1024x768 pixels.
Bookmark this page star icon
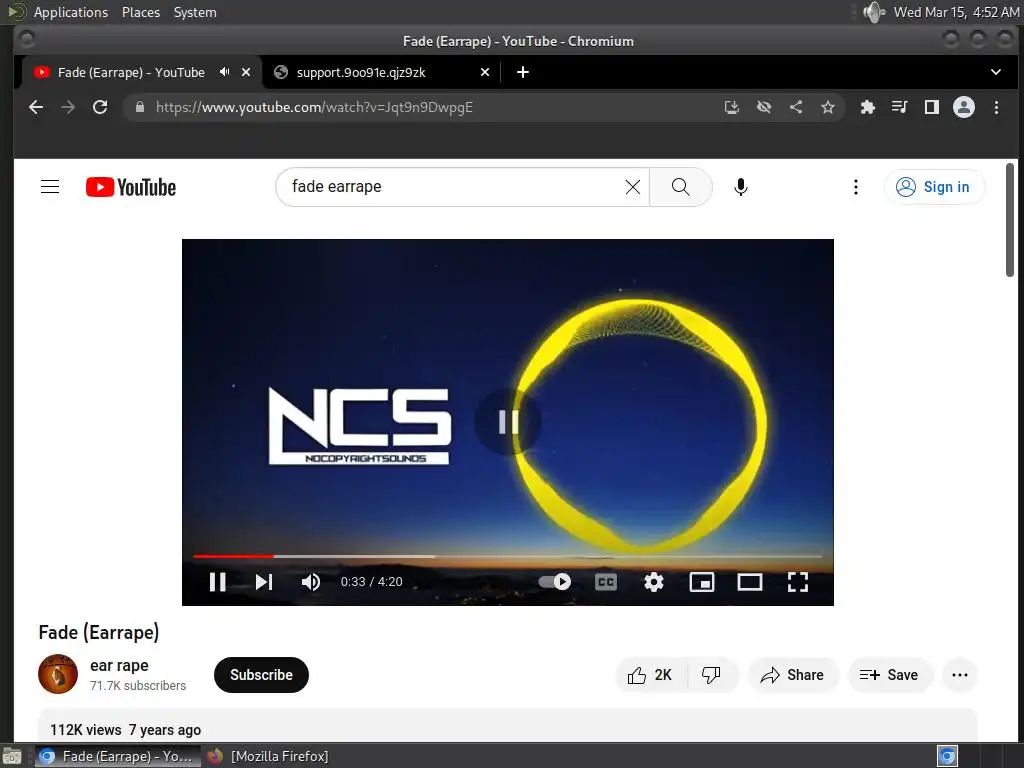[828, 107]
